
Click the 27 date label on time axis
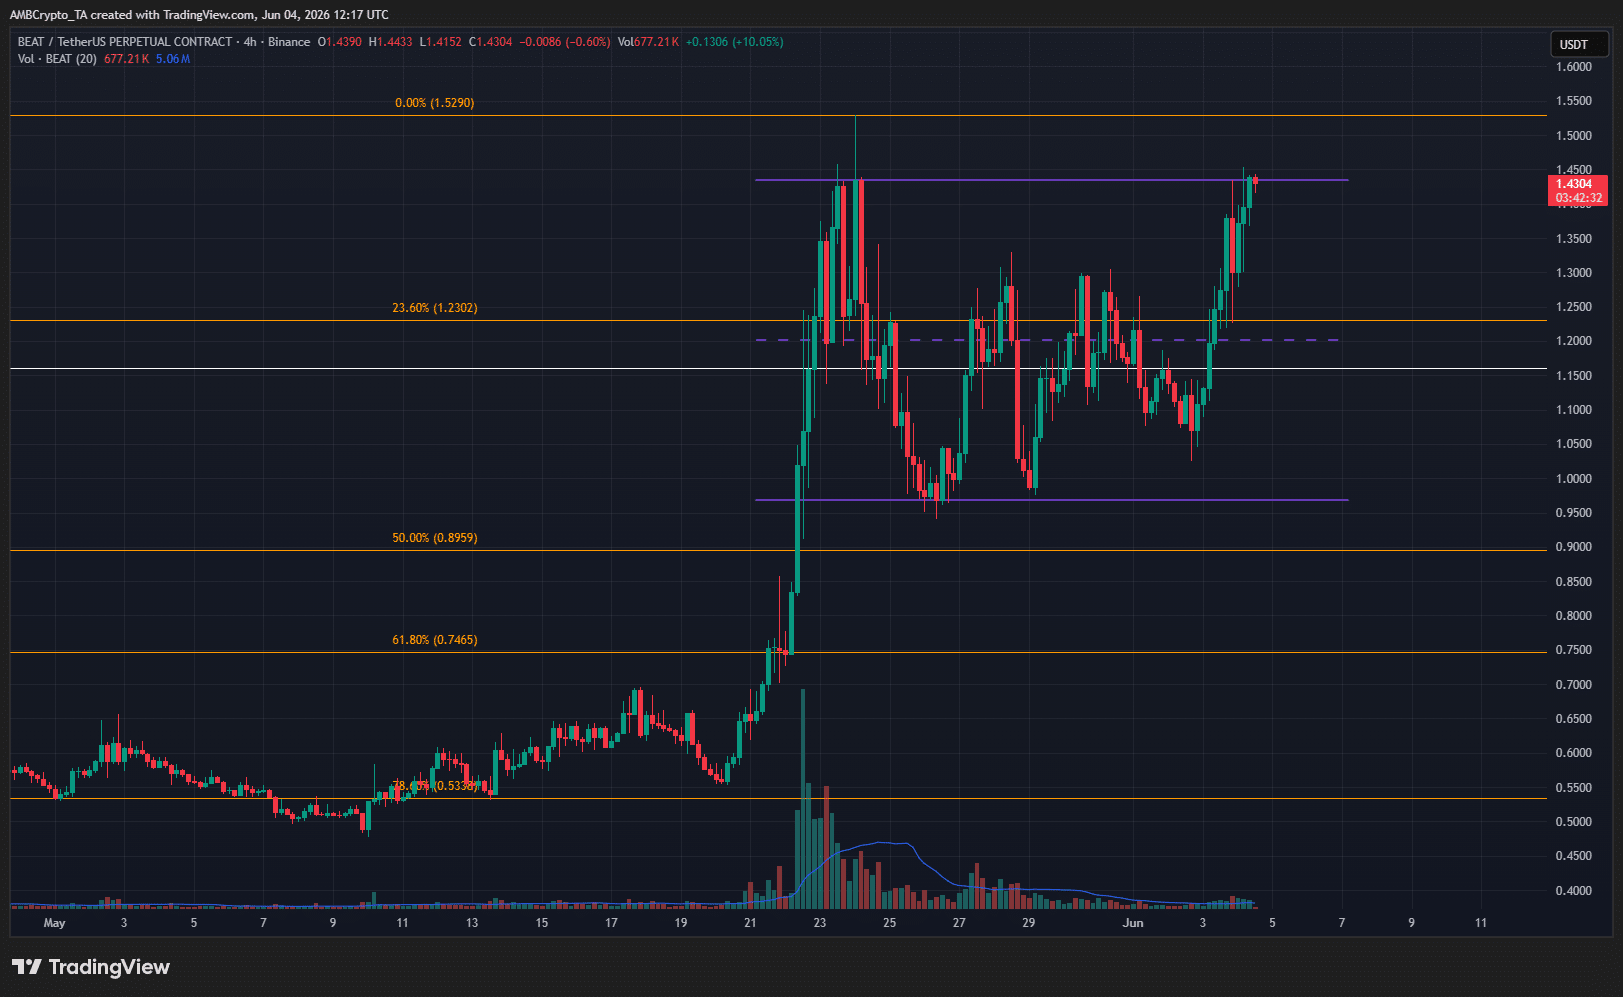click(959, 923)
